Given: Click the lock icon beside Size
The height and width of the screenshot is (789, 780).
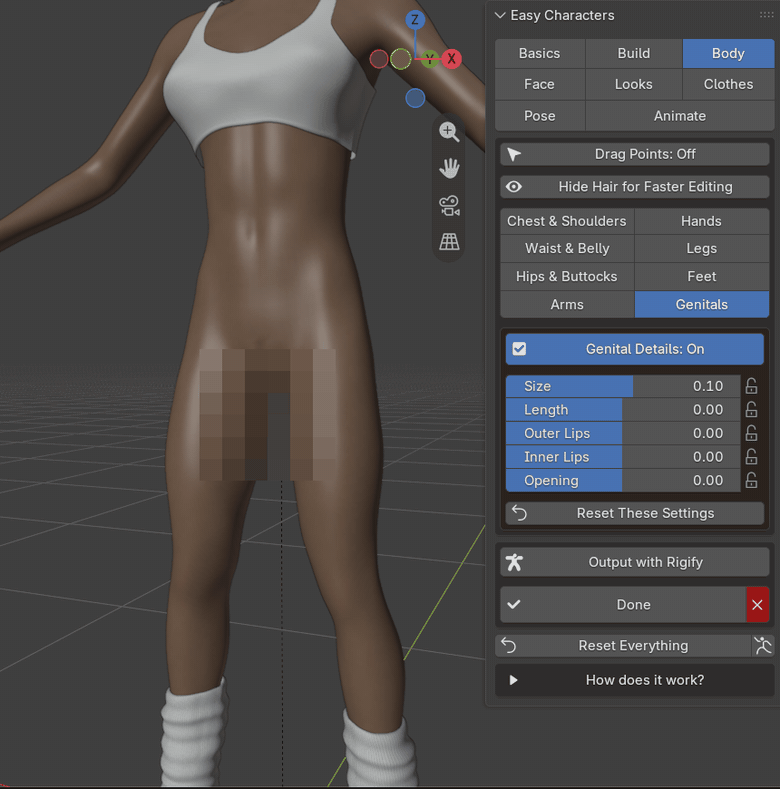Looking at the screenshot, I should 751,386.
